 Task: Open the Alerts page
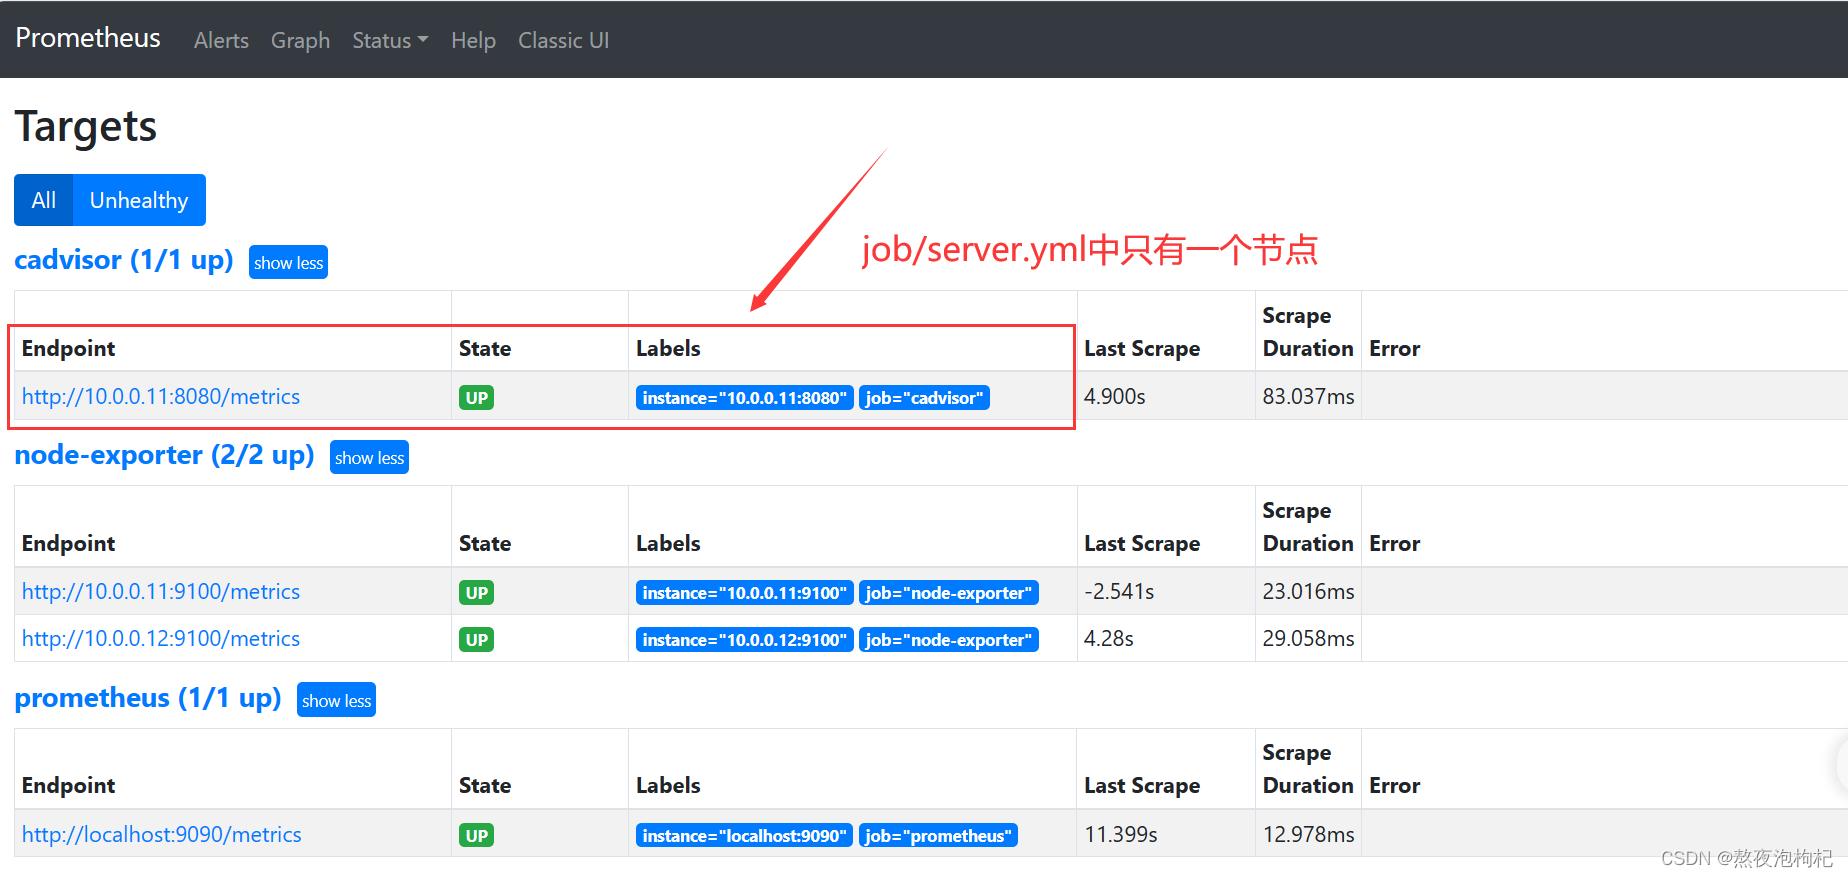point(221,40)
